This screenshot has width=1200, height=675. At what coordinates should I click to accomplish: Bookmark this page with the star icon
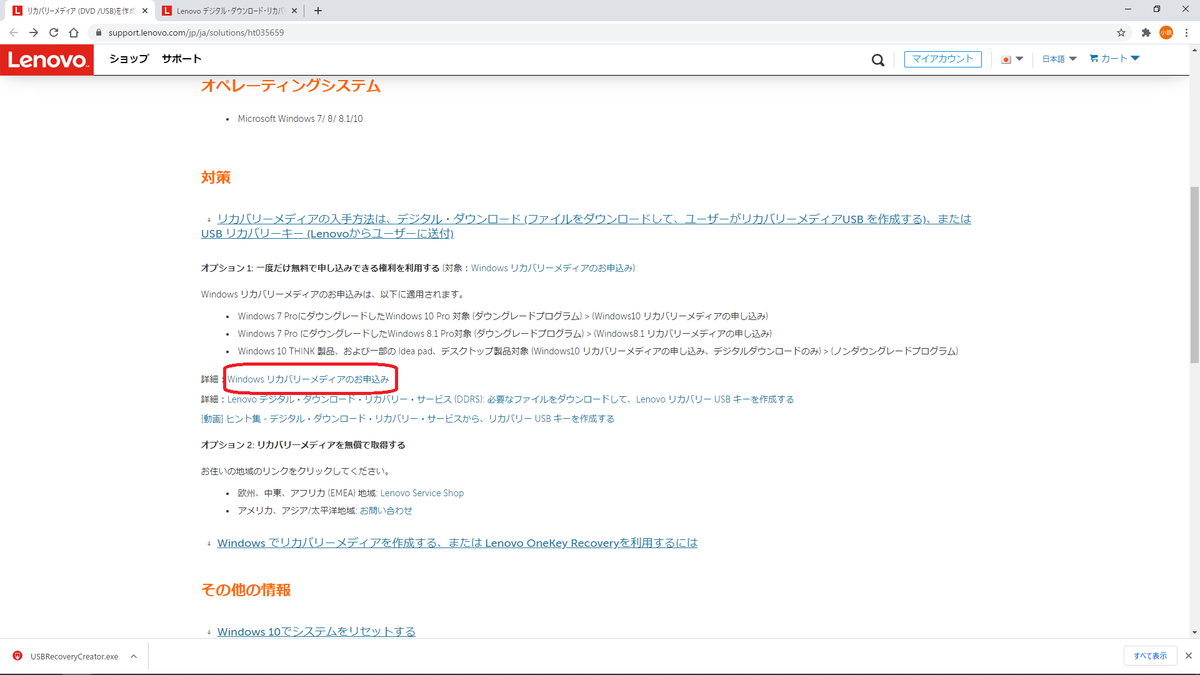1122,32
